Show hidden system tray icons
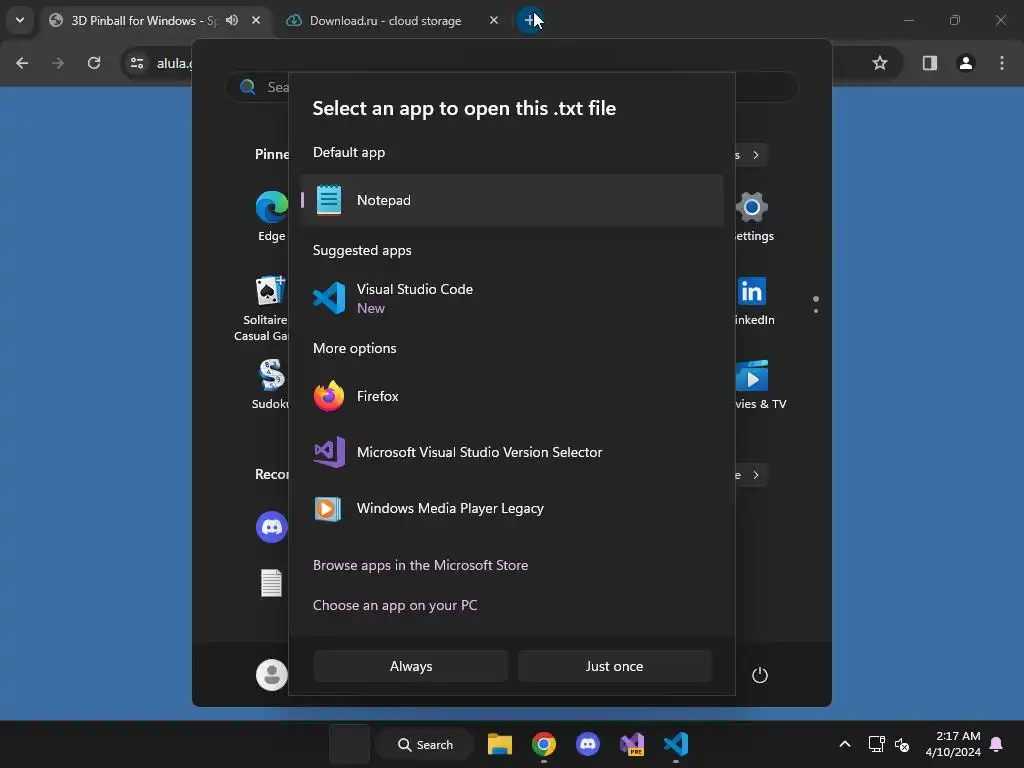 tap(844, 744)
